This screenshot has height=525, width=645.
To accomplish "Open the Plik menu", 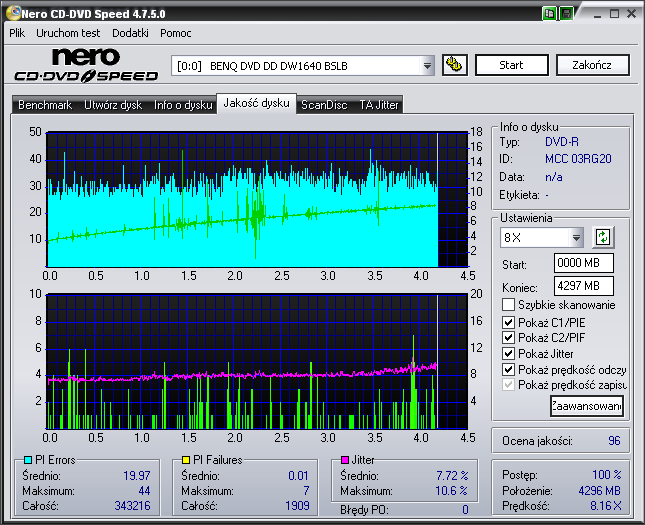I will tap(17, 33).
